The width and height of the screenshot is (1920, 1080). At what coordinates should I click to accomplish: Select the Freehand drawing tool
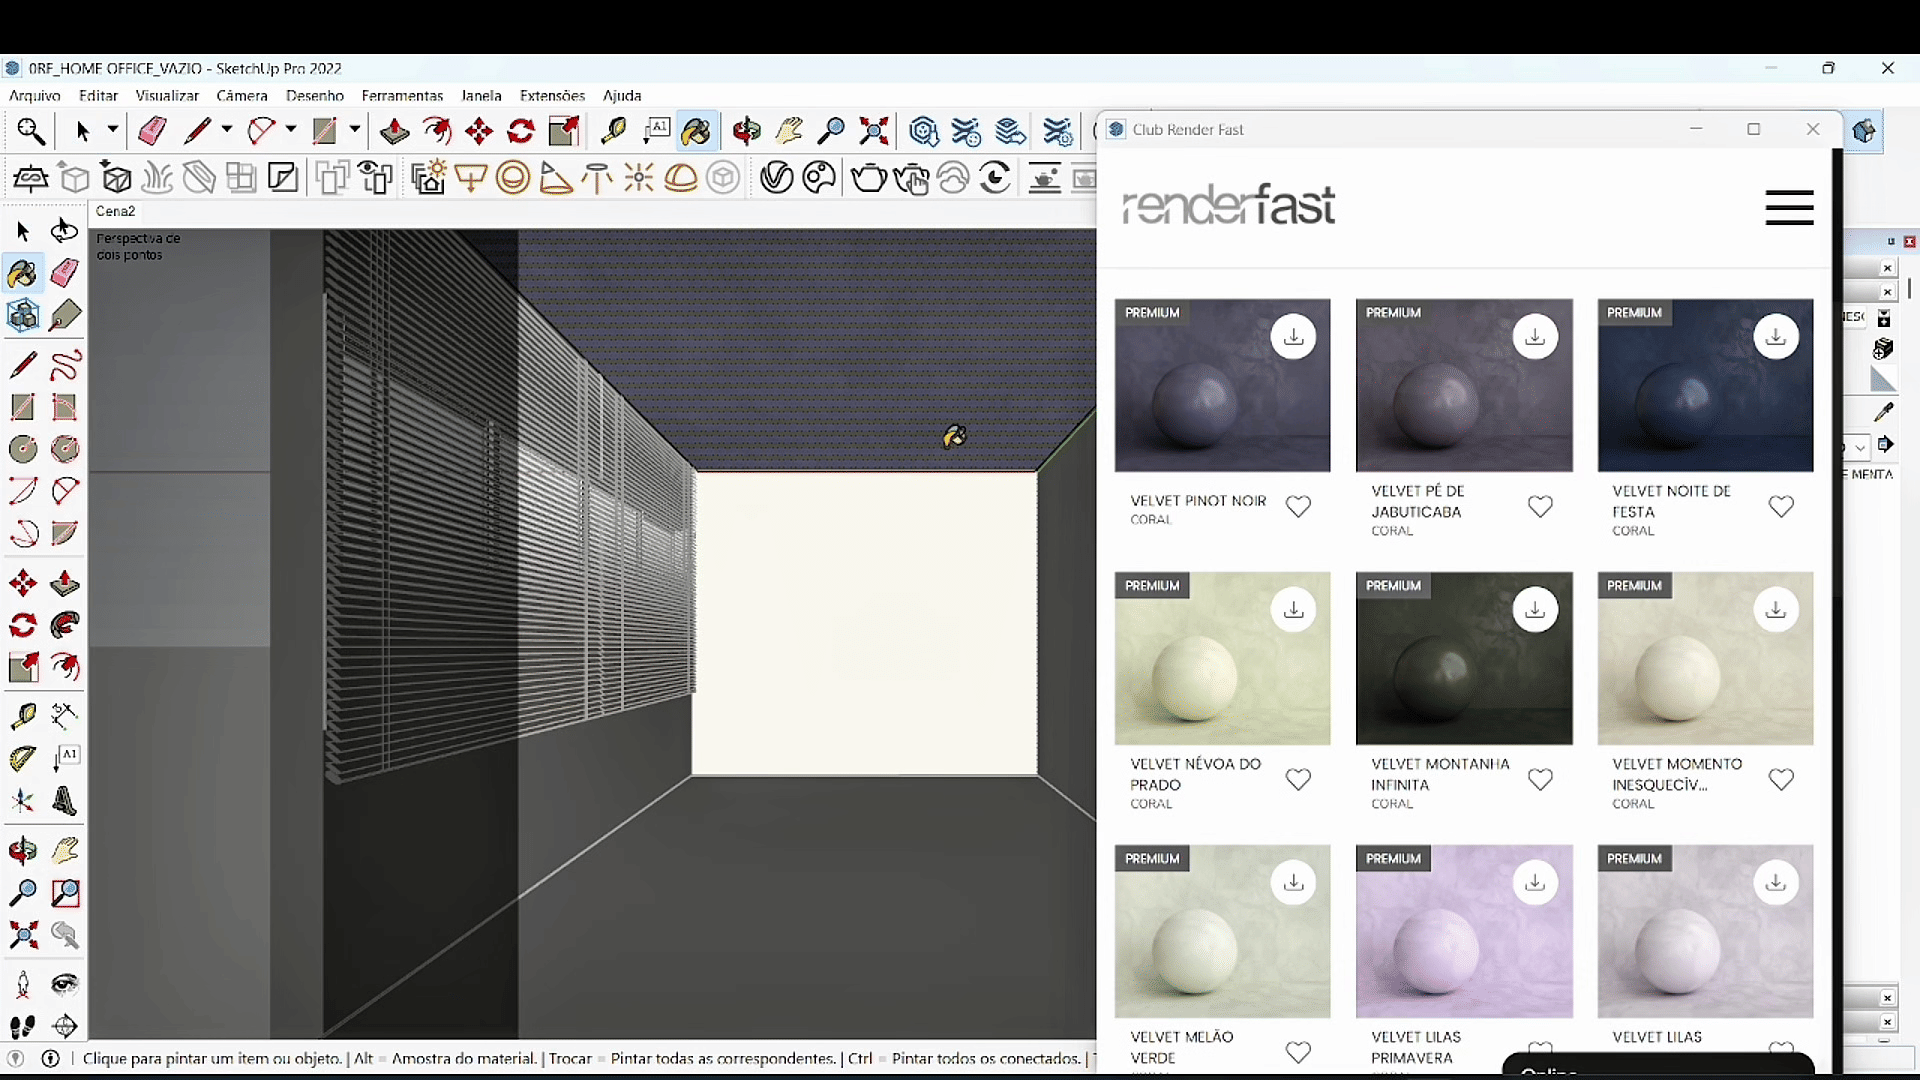pos(65,365)
